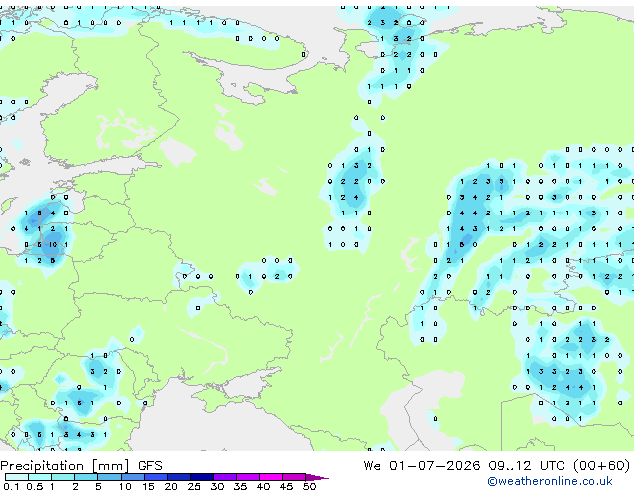
Task: Click the 25–30 mm dark navy swatch
Action: click(201, 477)
